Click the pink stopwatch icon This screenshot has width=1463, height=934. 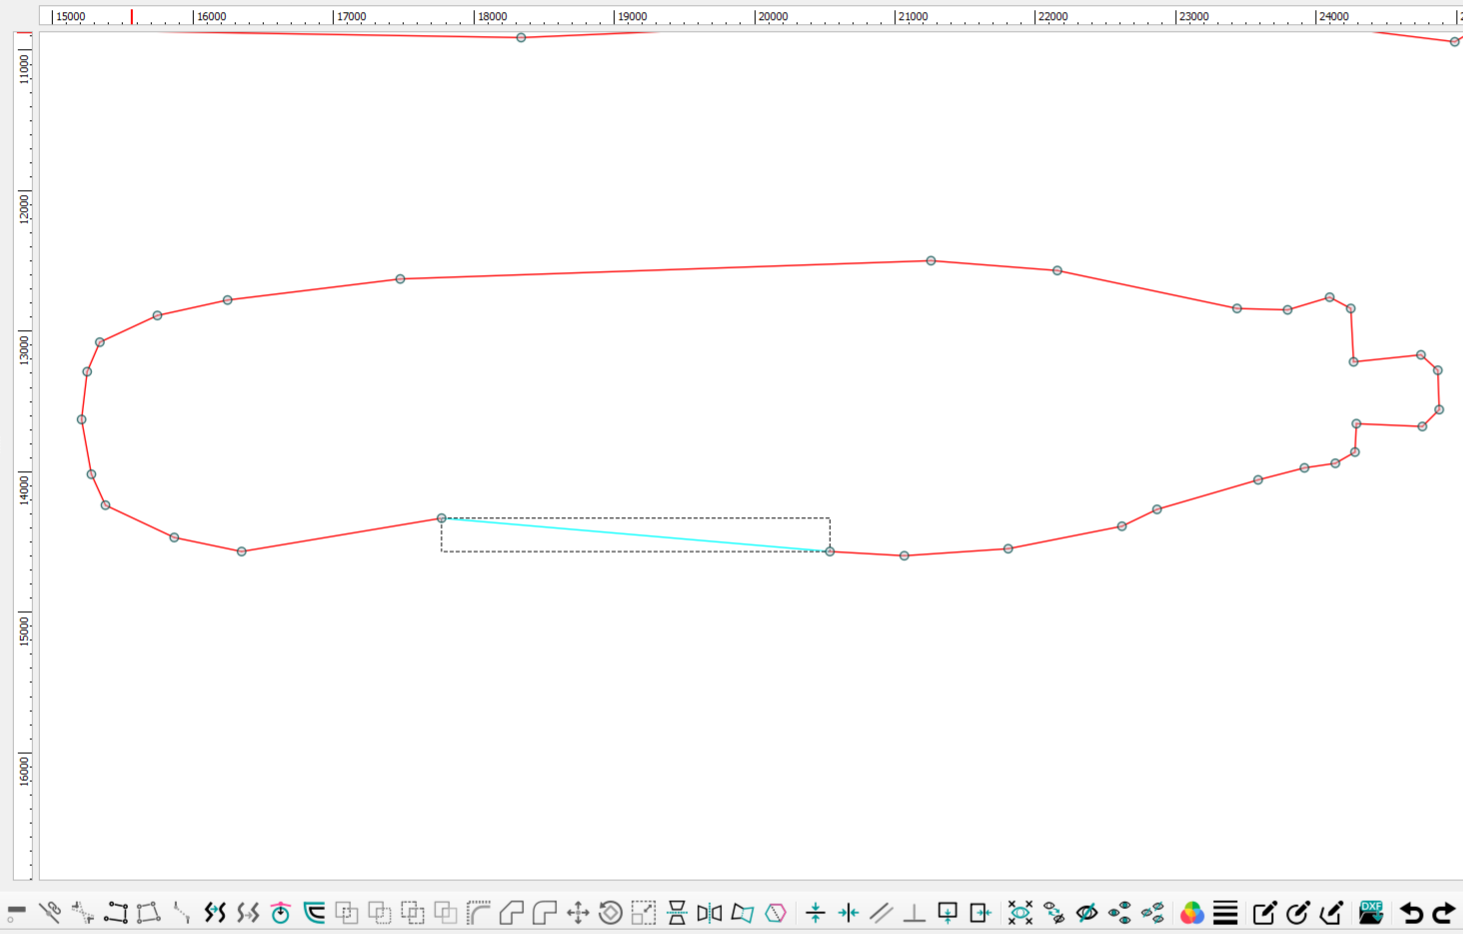[x=281, y=912]
